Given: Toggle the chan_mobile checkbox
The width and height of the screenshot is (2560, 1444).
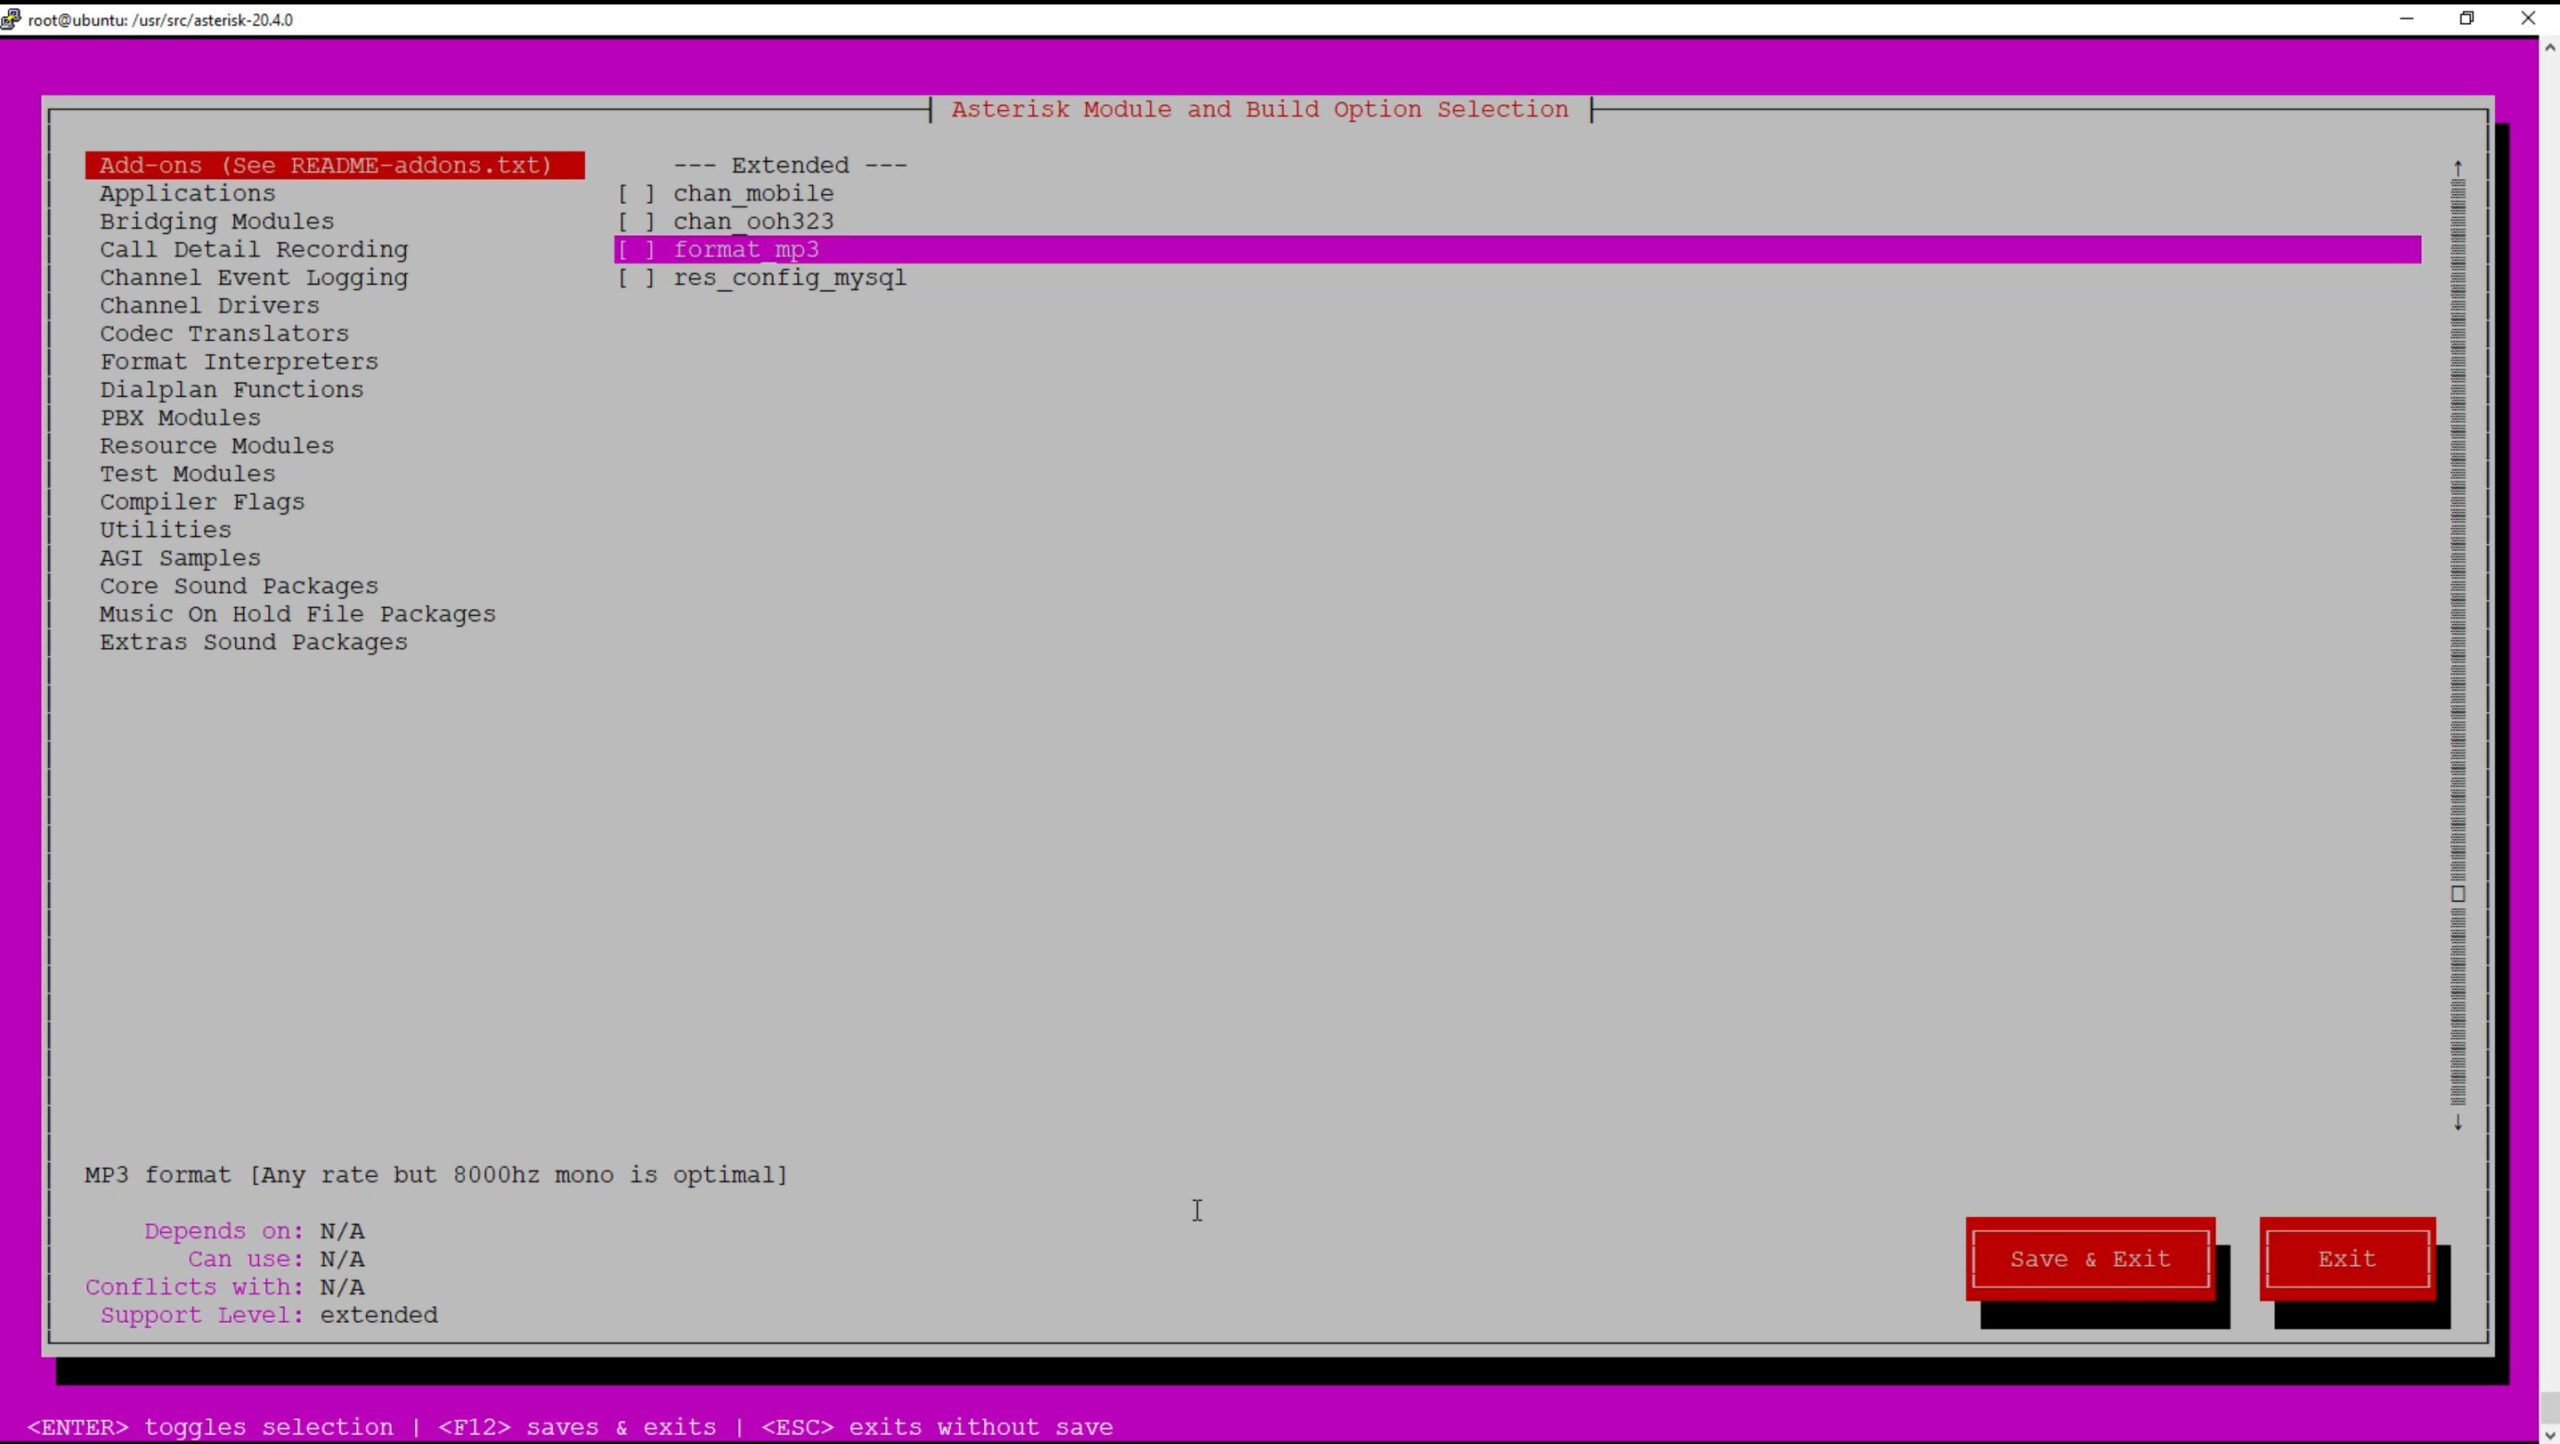Looking at the screenshot, I should pos(636,193).
